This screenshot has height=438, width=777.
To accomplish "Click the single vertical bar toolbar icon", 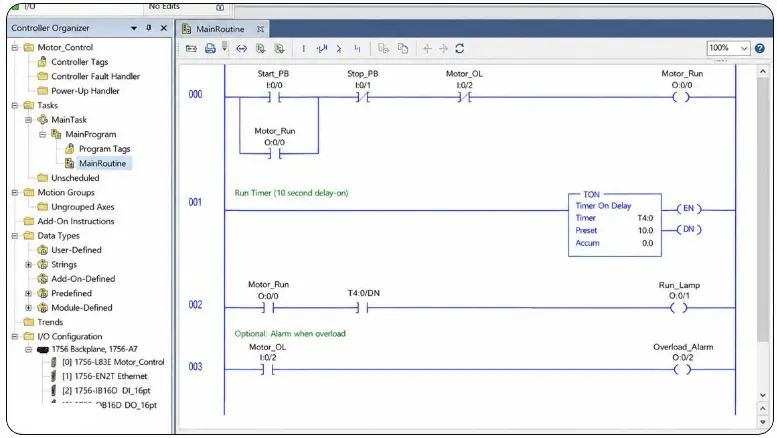I will point(303,49).
